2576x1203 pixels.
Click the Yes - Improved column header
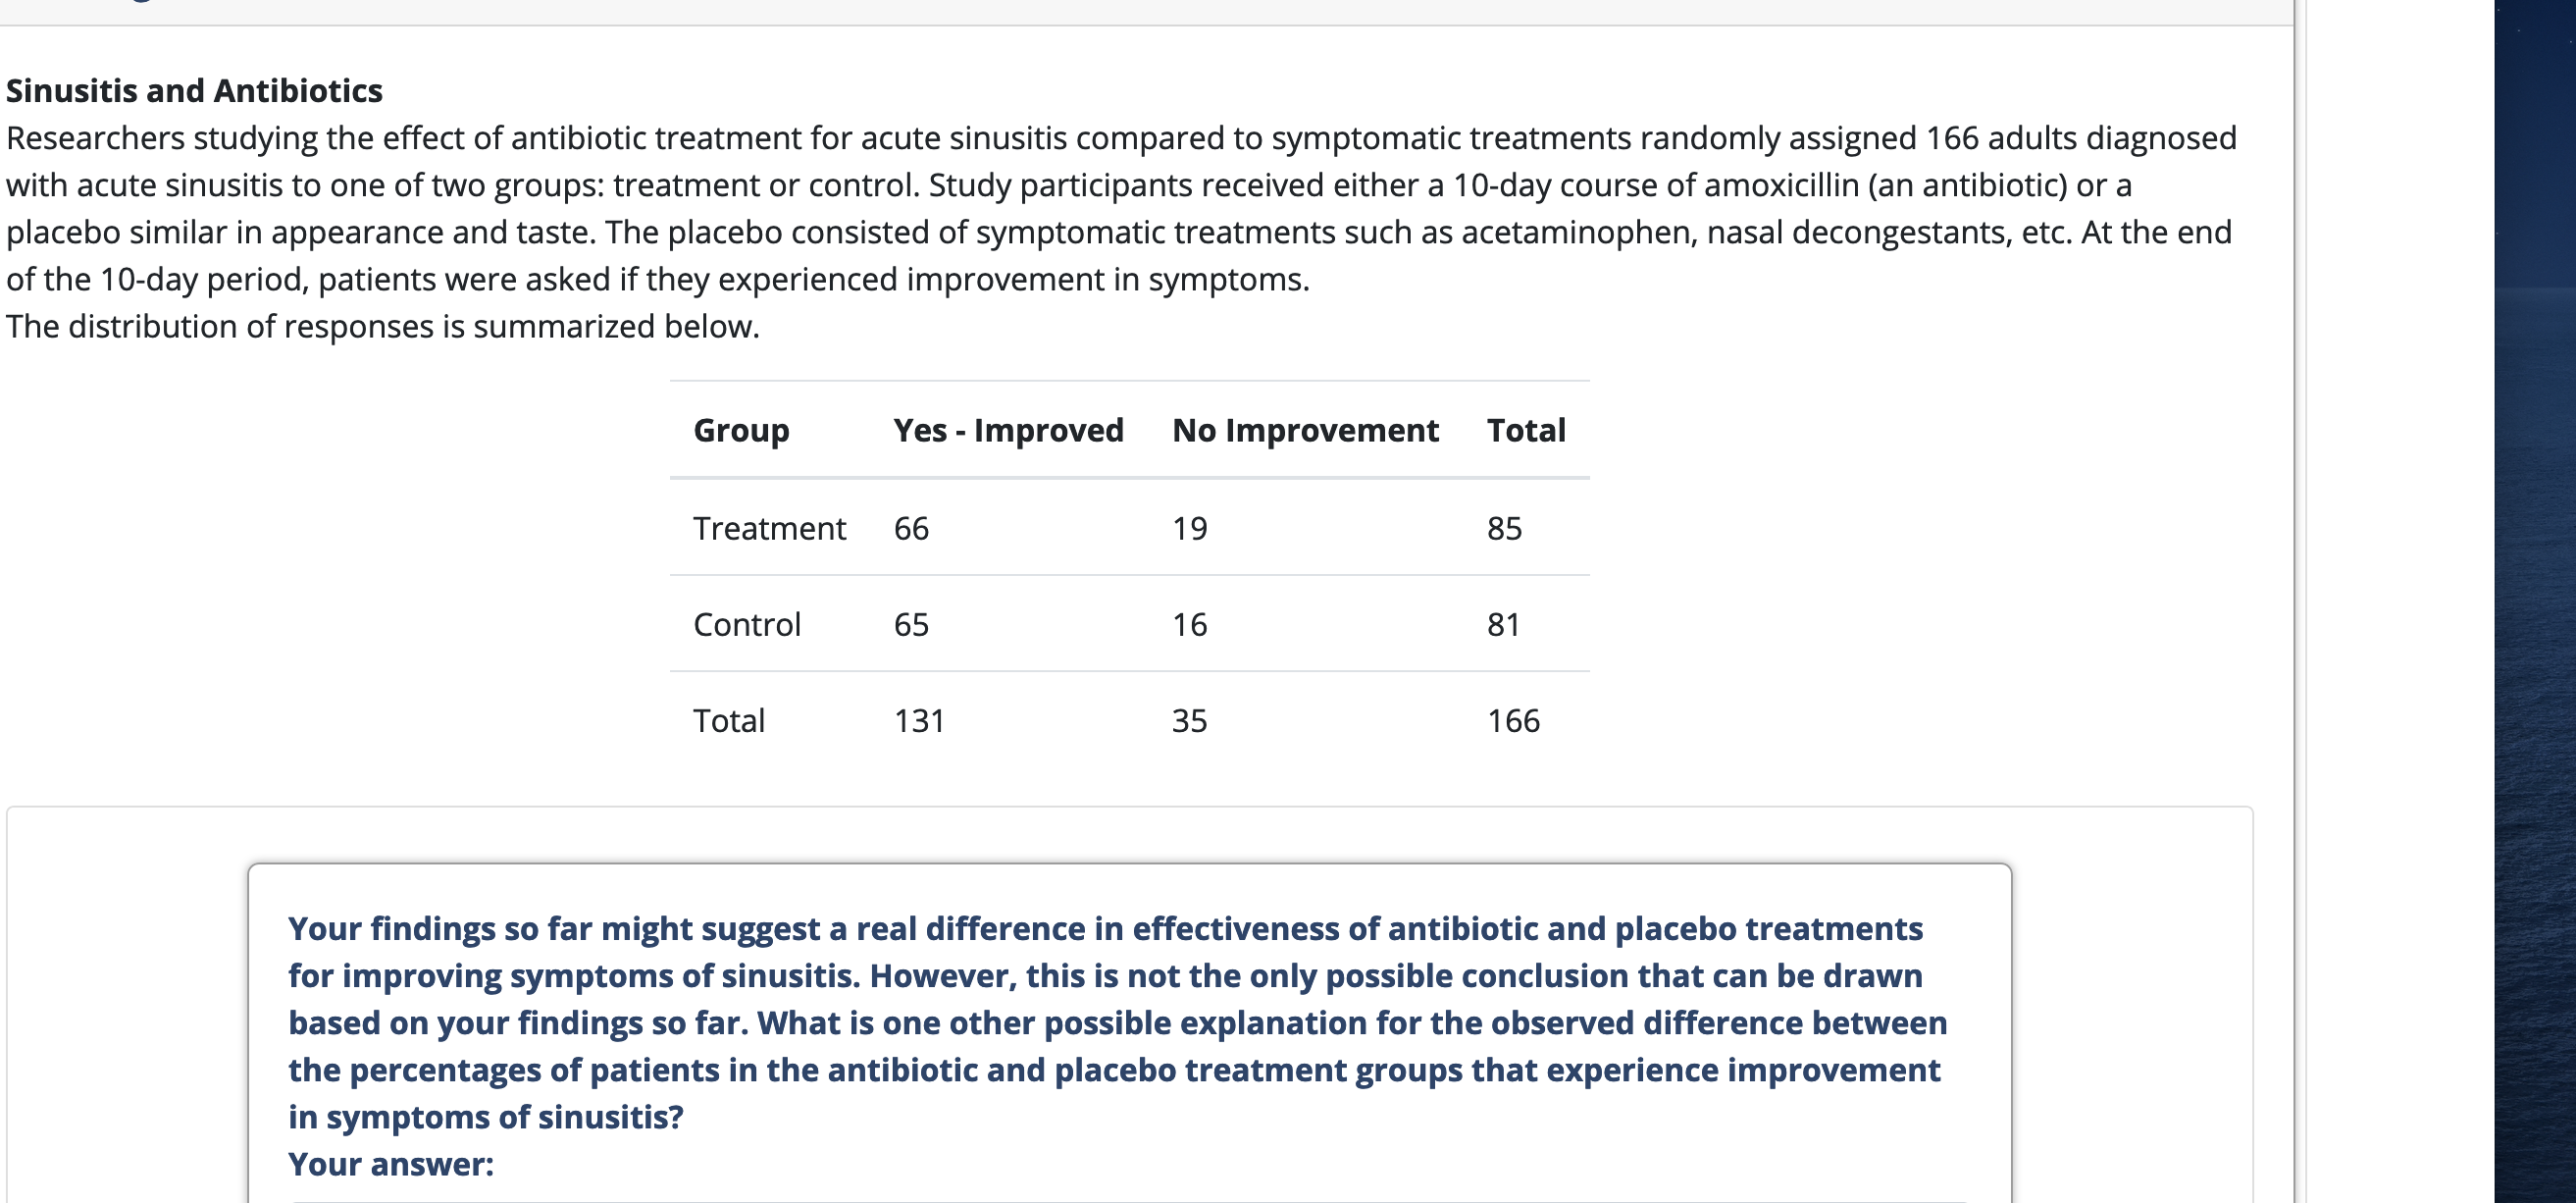(1008, 430)
